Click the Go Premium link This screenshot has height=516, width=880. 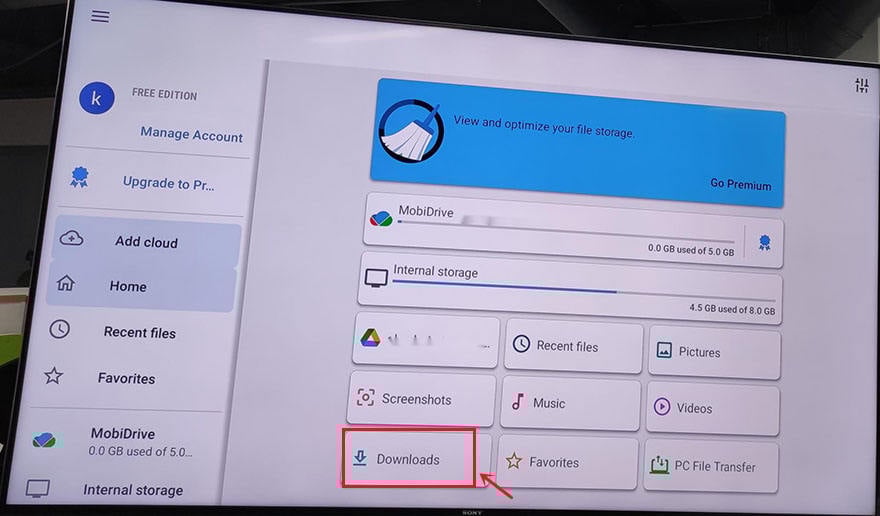740,184
